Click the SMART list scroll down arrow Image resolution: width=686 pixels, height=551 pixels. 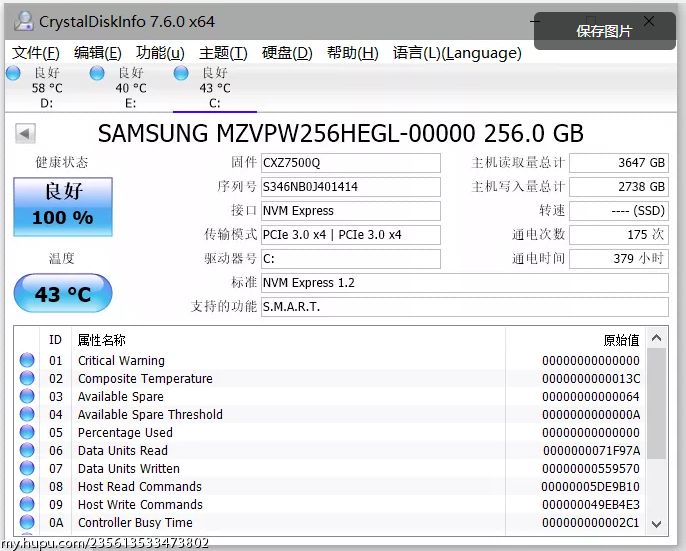point(656,524)
